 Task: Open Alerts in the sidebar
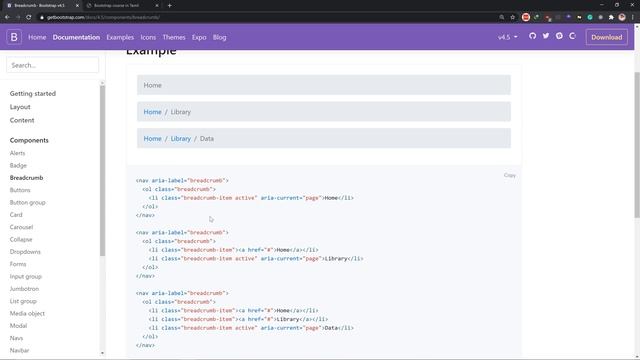(17, 153)
